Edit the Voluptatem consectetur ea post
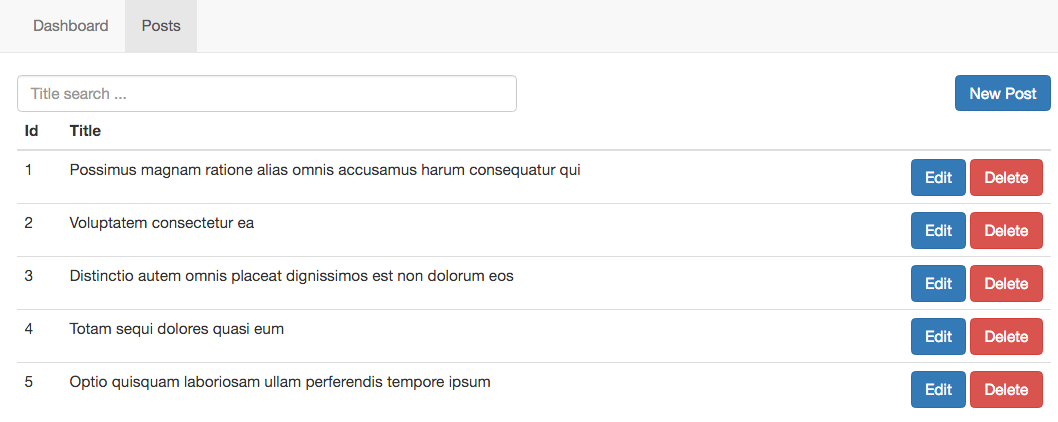The image size is (1058, 422). [938, 230]
